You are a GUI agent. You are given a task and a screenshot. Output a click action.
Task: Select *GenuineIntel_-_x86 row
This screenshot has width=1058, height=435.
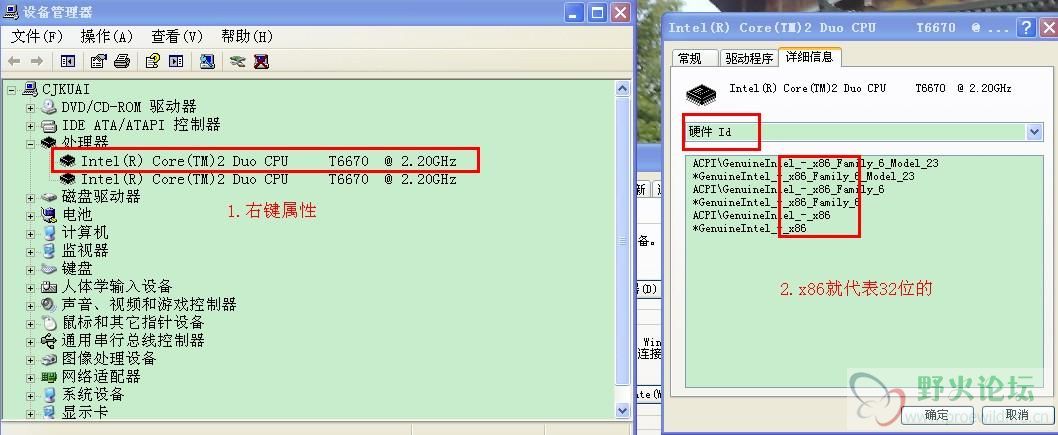750,229
